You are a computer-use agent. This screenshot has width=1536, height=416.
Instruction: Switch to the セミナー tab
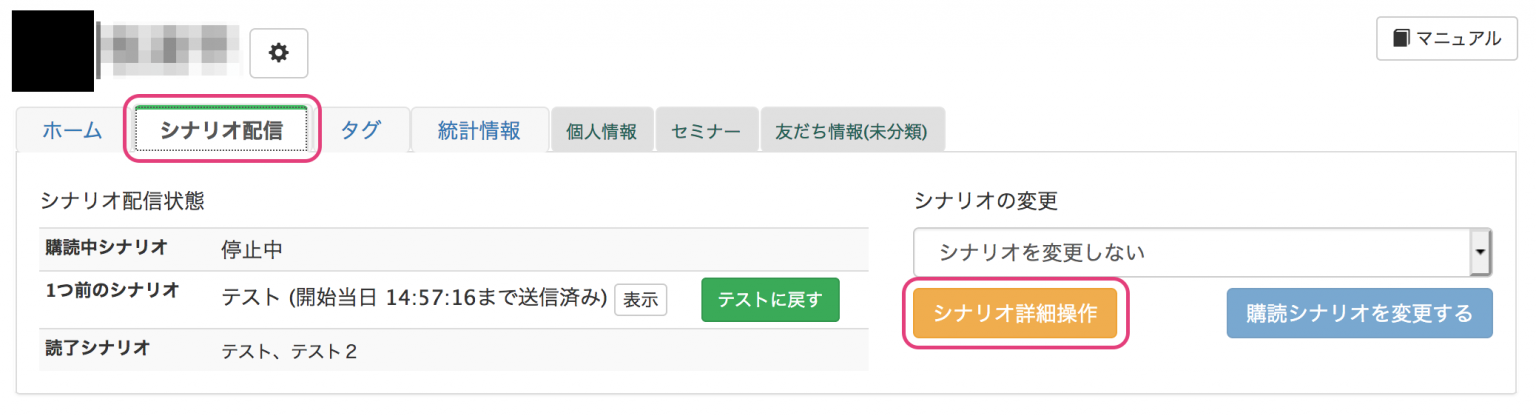coord(706,131)
